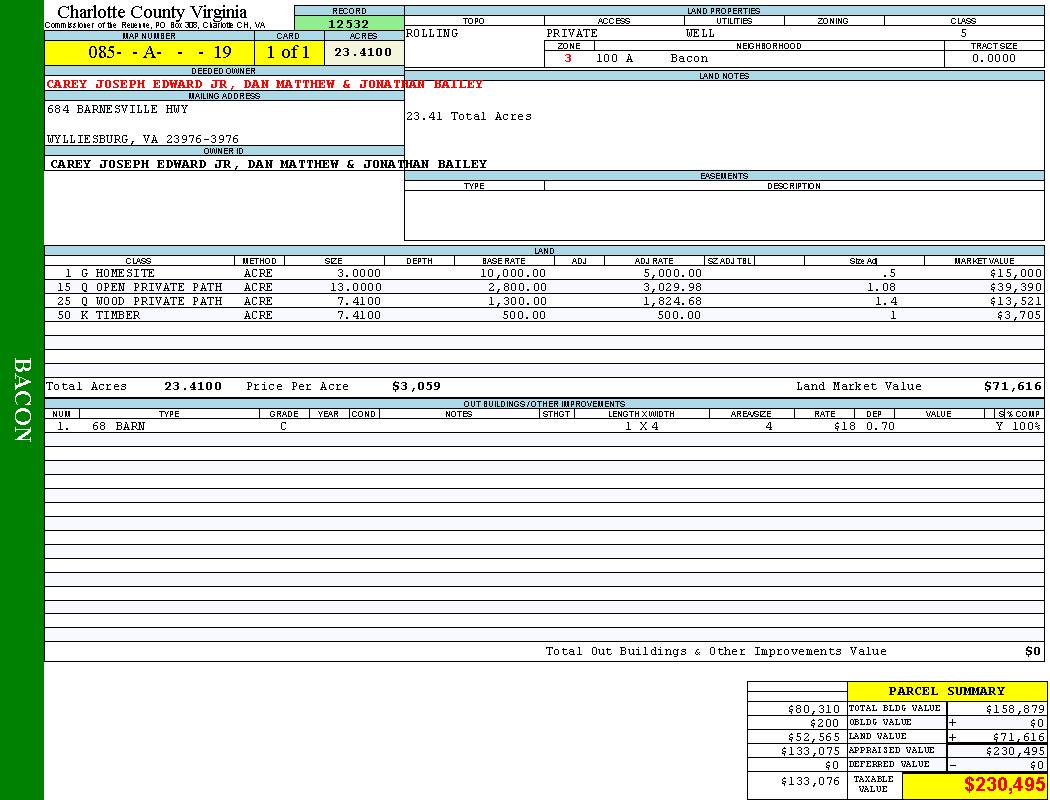
Task: Click the TOTAL BLDG VALUE $158,879 amount
Action: (x=1014, y=709)
